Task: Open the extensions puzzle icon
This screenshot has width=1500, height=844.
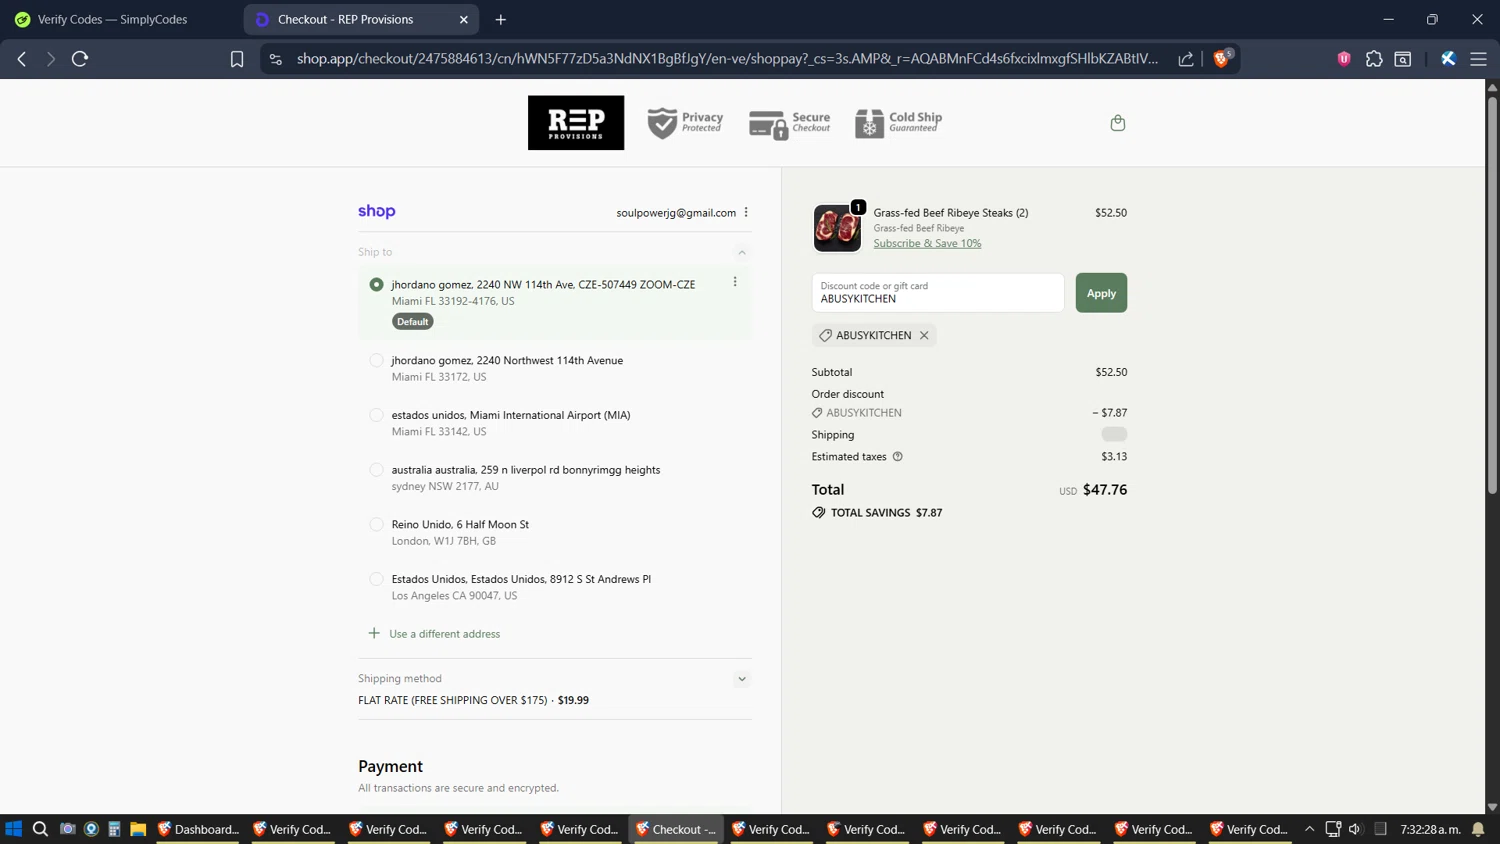Action: [1374, 59]
